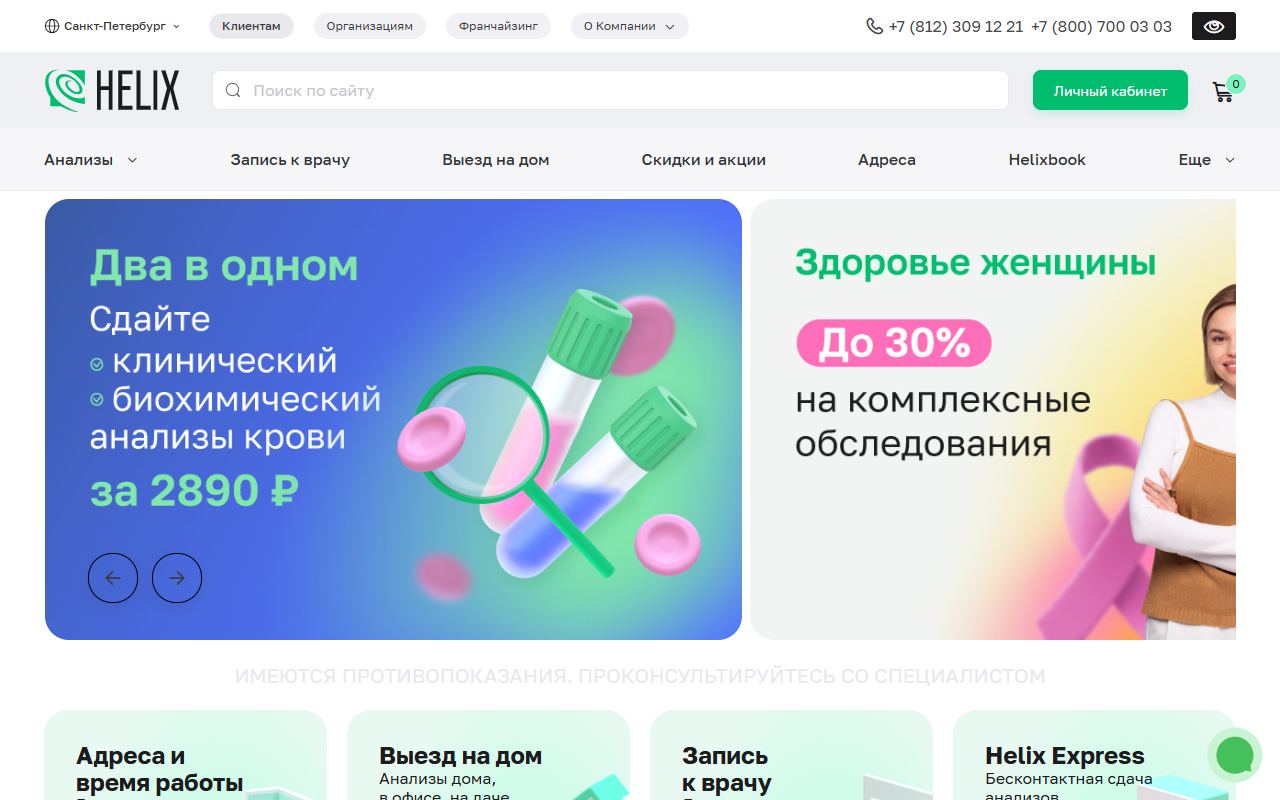This screenshot has width=1280, height=800.
Task: Click the search magnifier icon
Action: pos(233,90)
